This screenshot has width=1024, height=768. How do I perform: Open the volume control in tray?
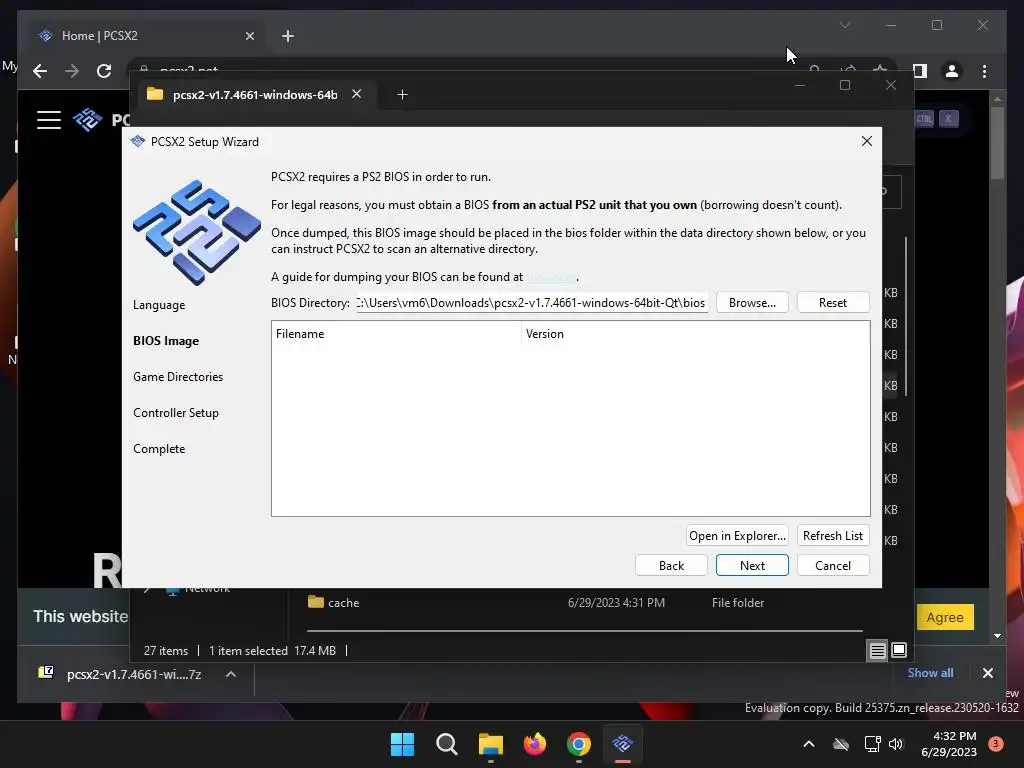[895, 744]
